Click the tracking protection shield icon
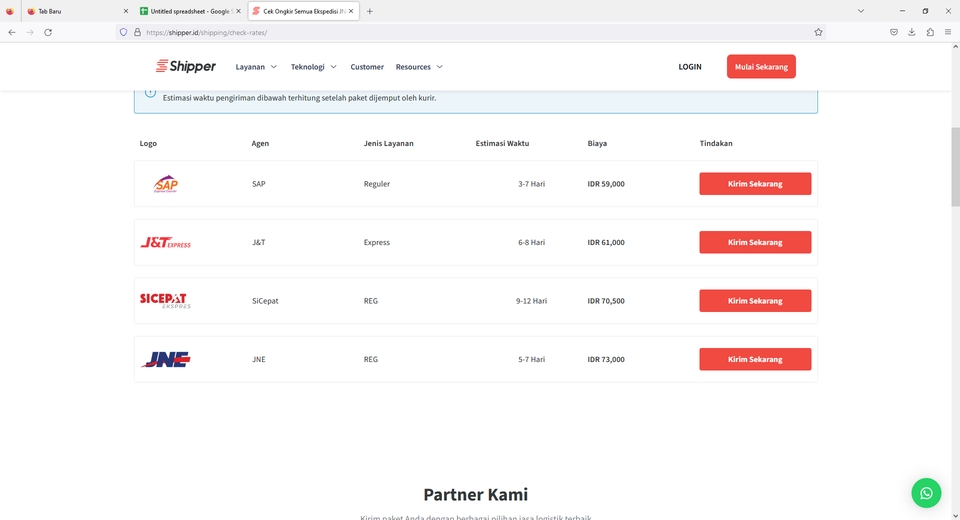 point(123,32)
